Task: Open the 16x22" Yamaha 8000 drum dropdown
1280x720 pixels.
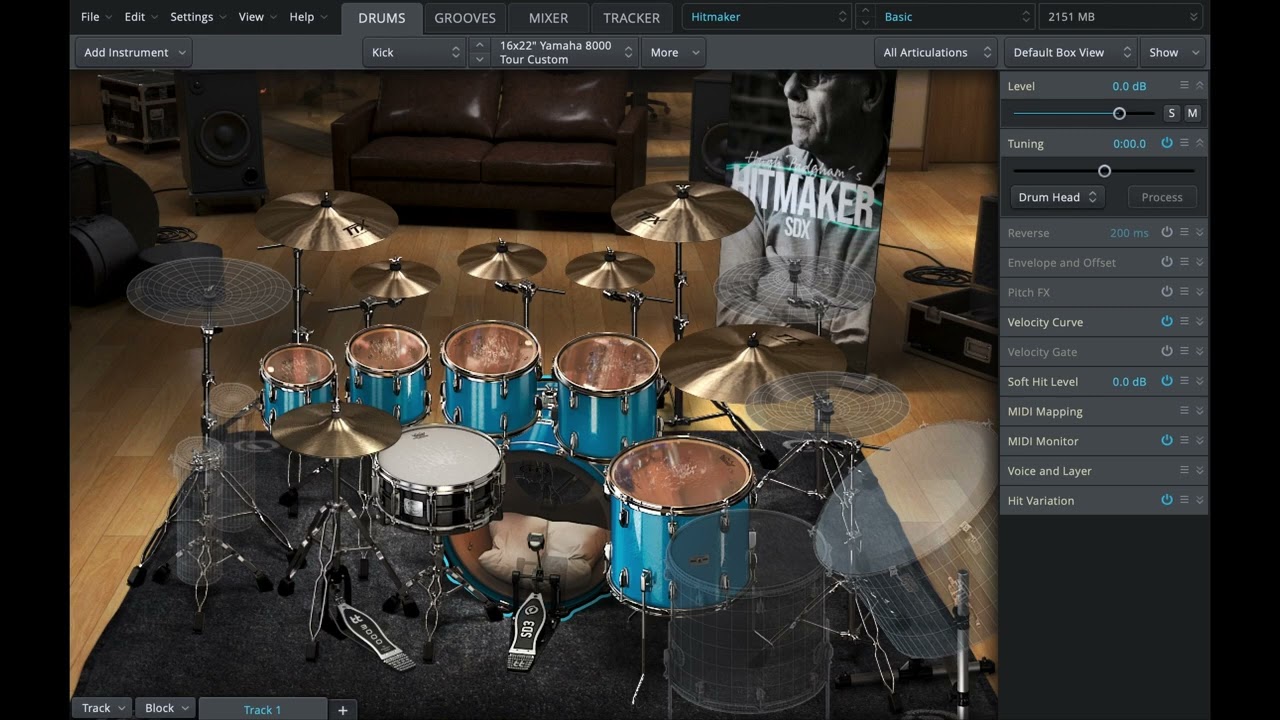Action: tap(565, 52)
